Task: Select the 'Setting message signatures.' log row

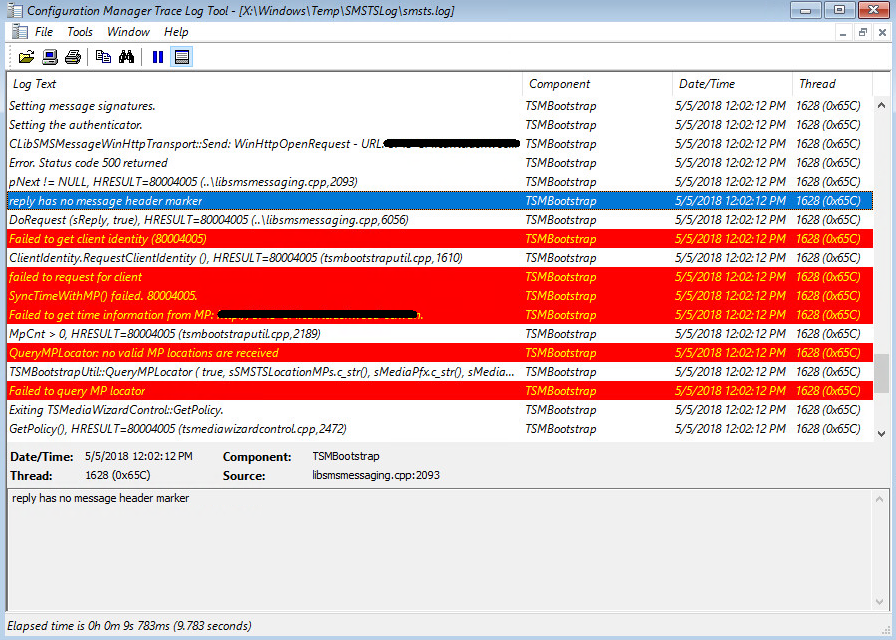Action: [440, 106]
